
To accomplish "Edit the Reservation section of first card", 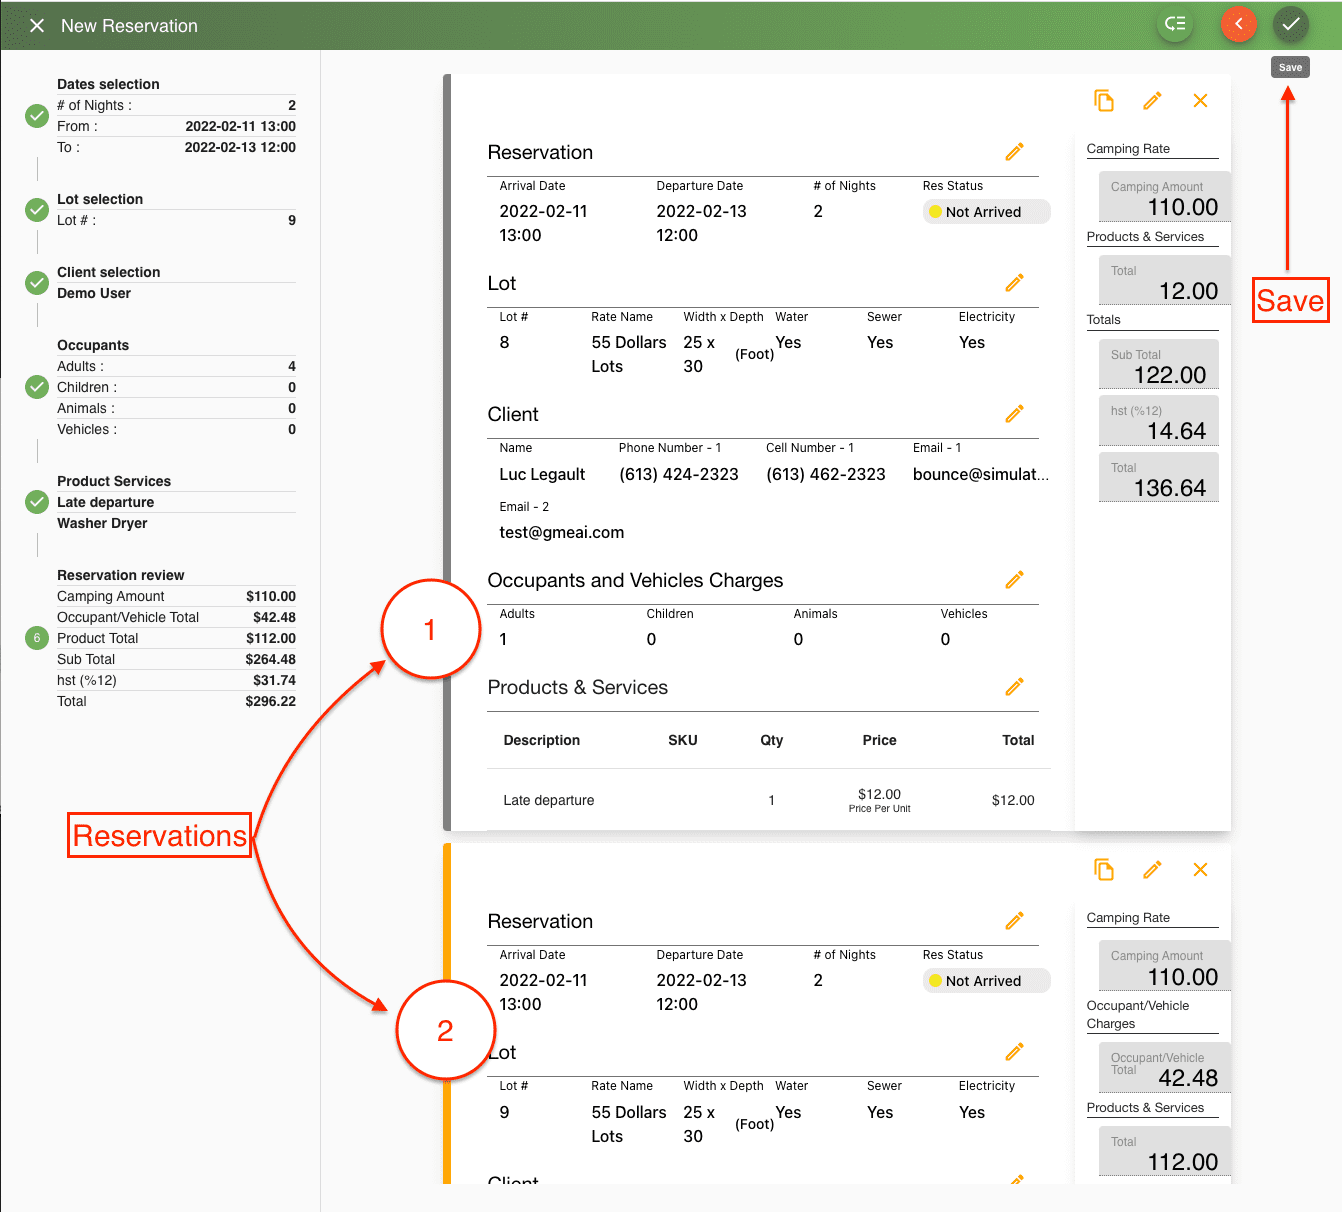I will [x=1014, y=152].
